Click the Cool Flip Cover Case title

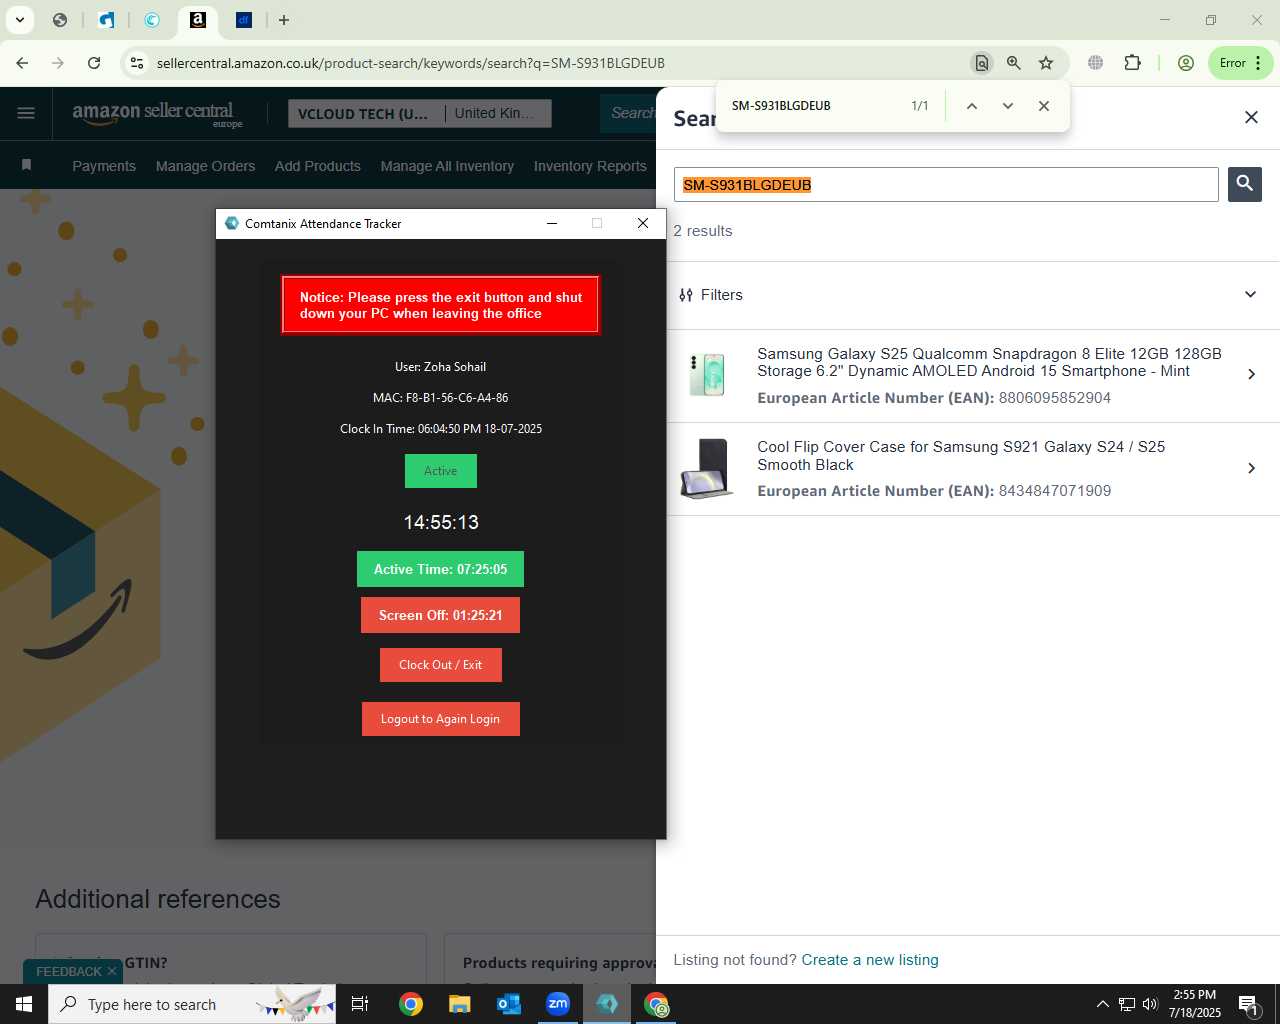pos(961,456)
